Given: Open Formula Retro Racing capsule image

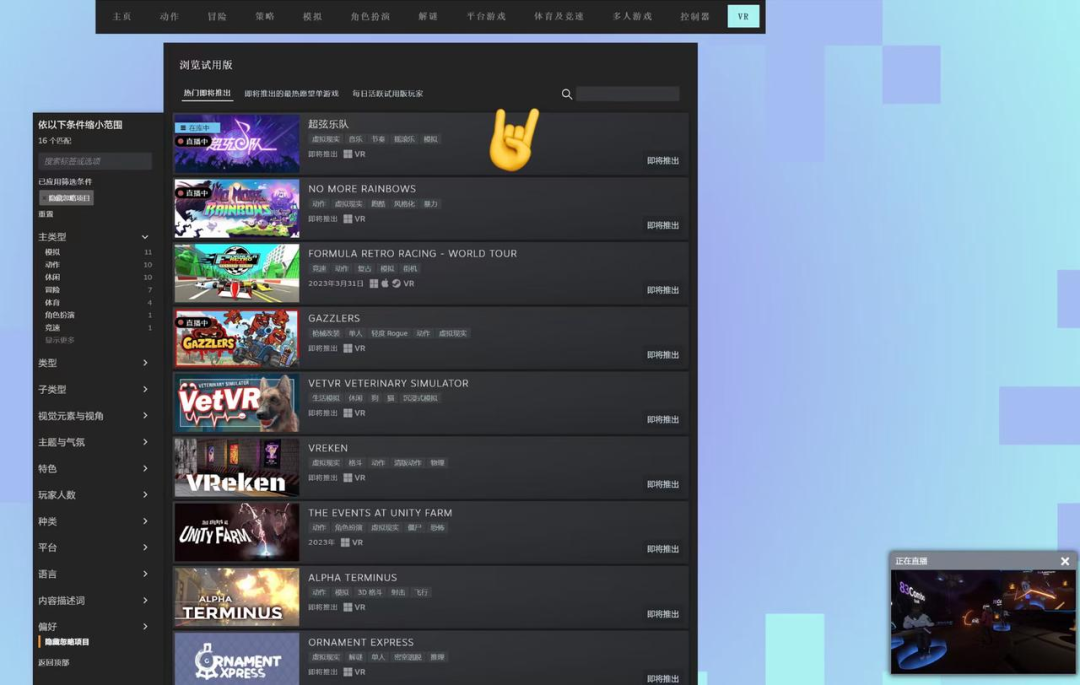Looking at the screenshot, I should pos(237,273).
